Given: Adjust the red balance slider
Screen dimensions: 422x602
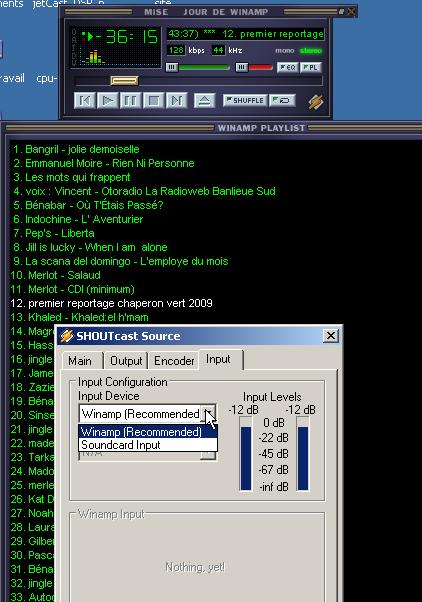Looking at the screenshot, I should tap(254, 68).
